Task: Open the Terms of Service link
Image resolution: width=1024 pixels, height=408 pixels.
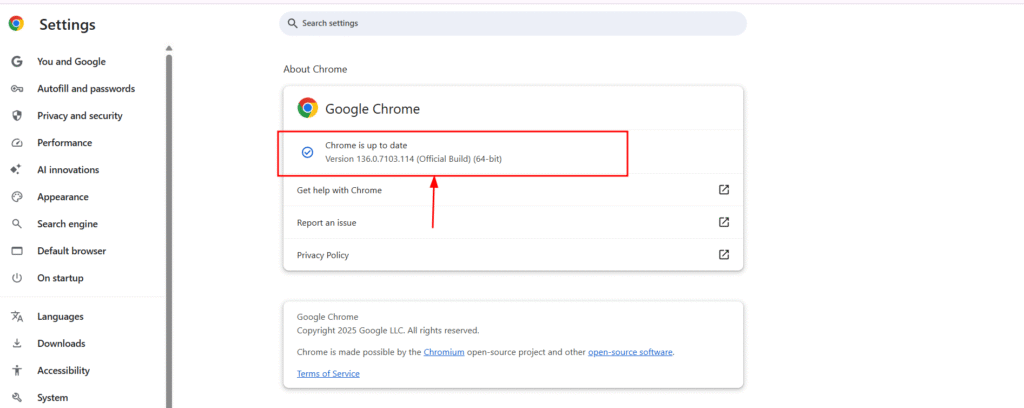Action: tap(328, 373)
